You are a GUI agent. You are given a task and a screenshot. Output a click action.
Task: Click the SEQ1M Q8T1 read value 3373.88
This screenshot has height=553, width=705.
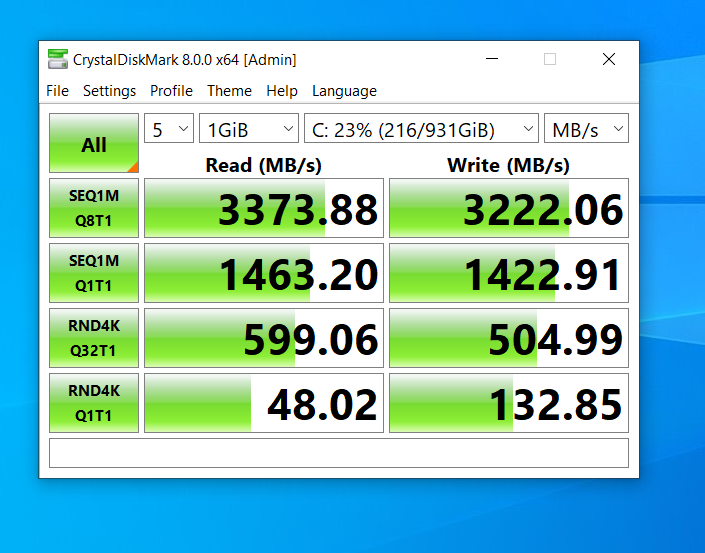point(264,208)
